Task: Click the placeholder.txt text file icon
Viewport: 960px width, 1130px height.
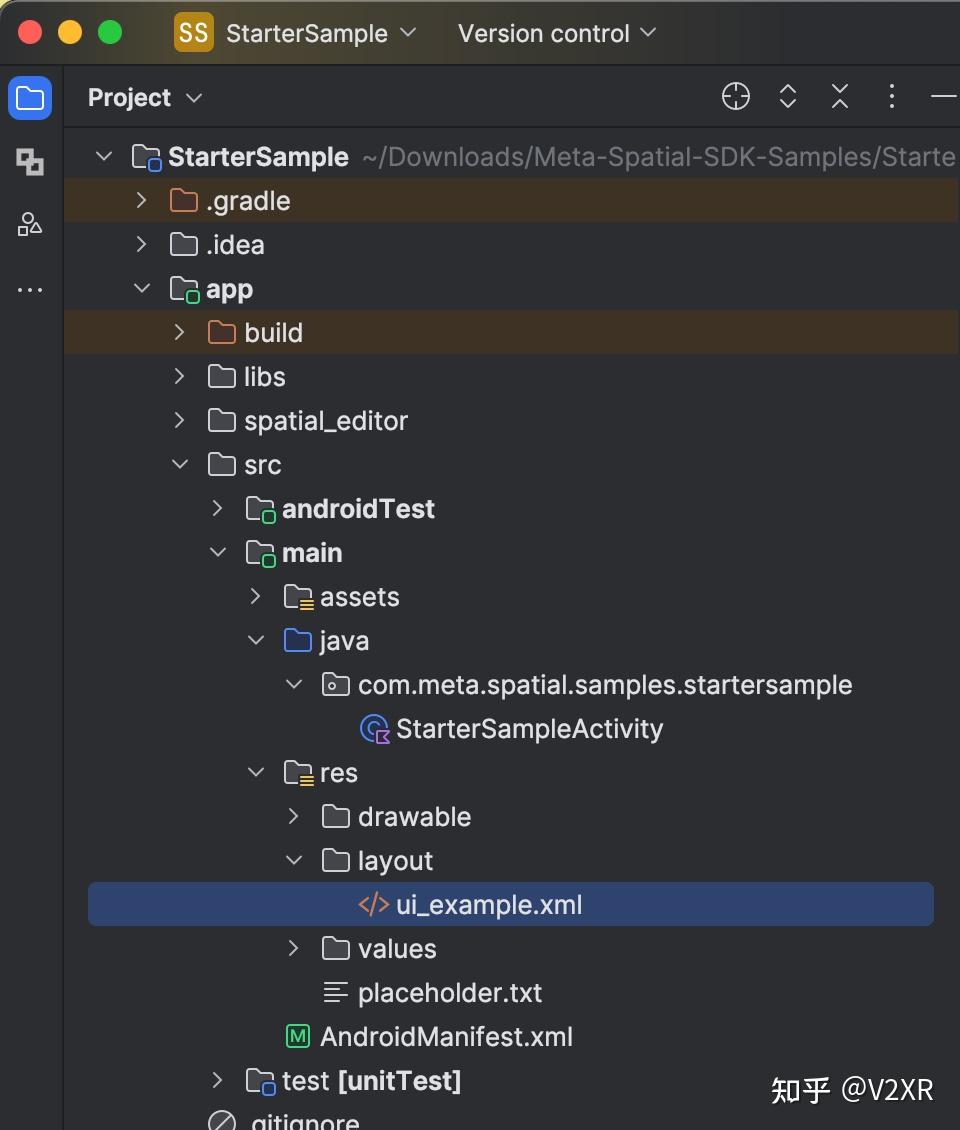Action: (335, 992)
